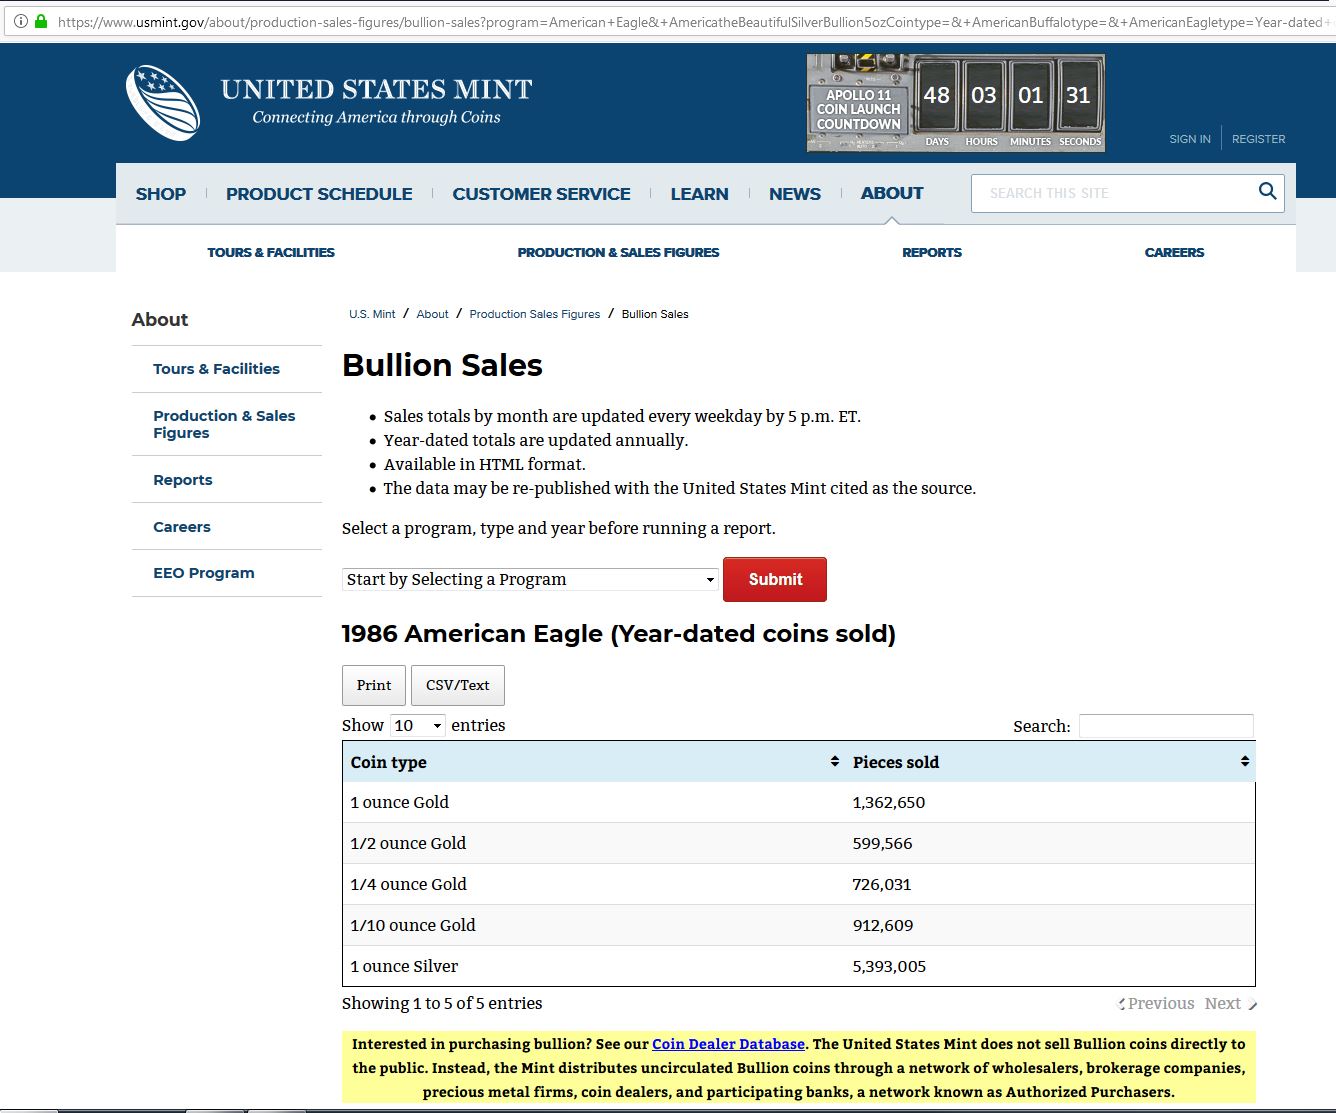Click the search magnifier icon
Screen dimensions: 1336x1113
(x=1267, y=192)
